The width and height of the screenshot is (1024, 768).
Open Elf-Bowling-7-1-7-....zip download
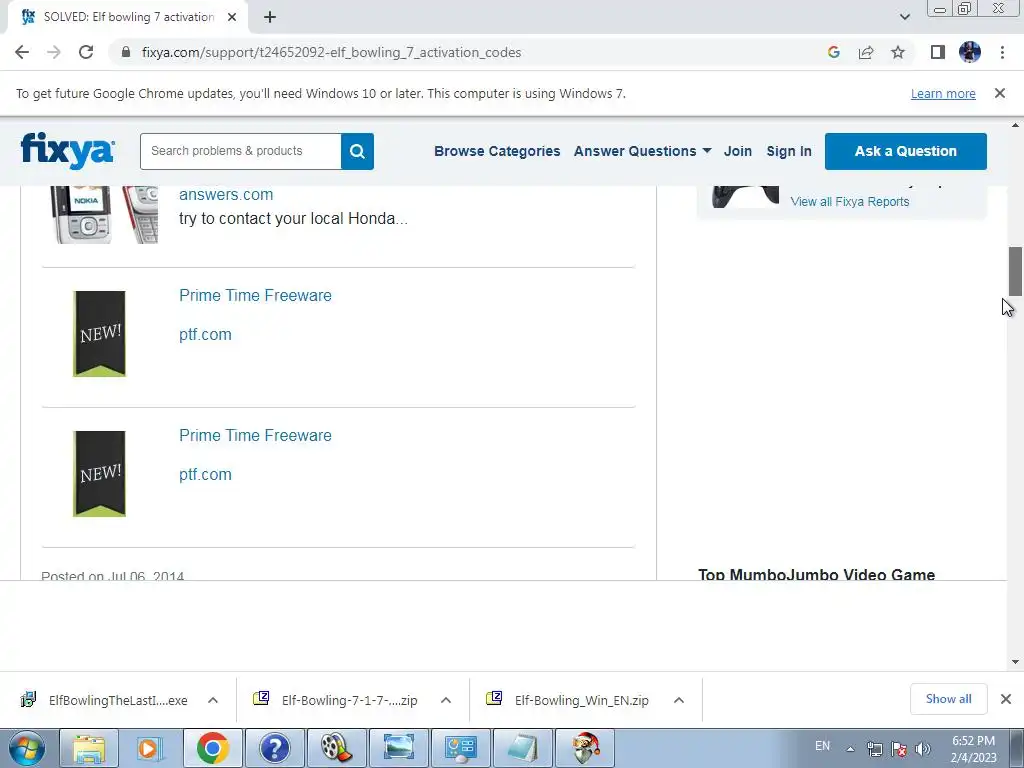pyautogui.click(x=336, y=700)
